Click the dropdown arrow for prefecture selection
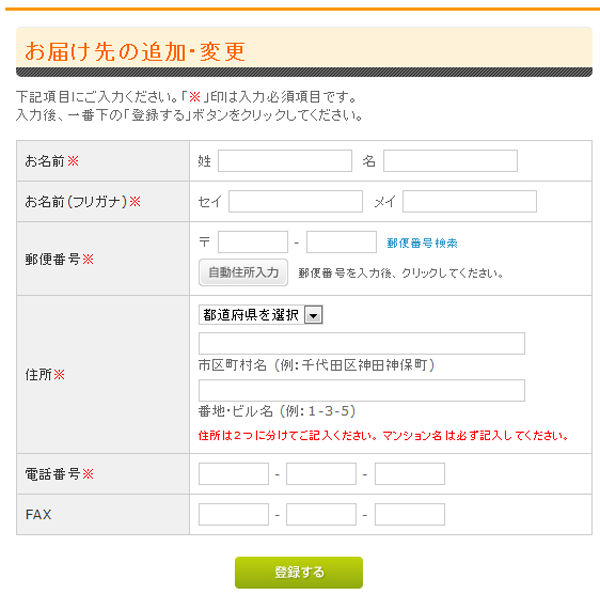This screenshot has height=594, width=600. (x=313, y=315)
